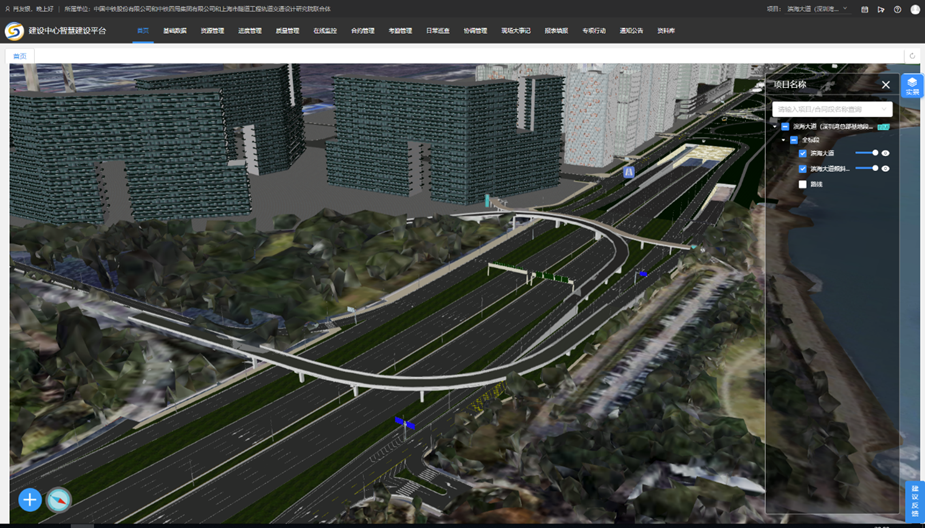Open the 资源管理 menu
The width and height of the screenshot is (925, 528).
point(212,31)
